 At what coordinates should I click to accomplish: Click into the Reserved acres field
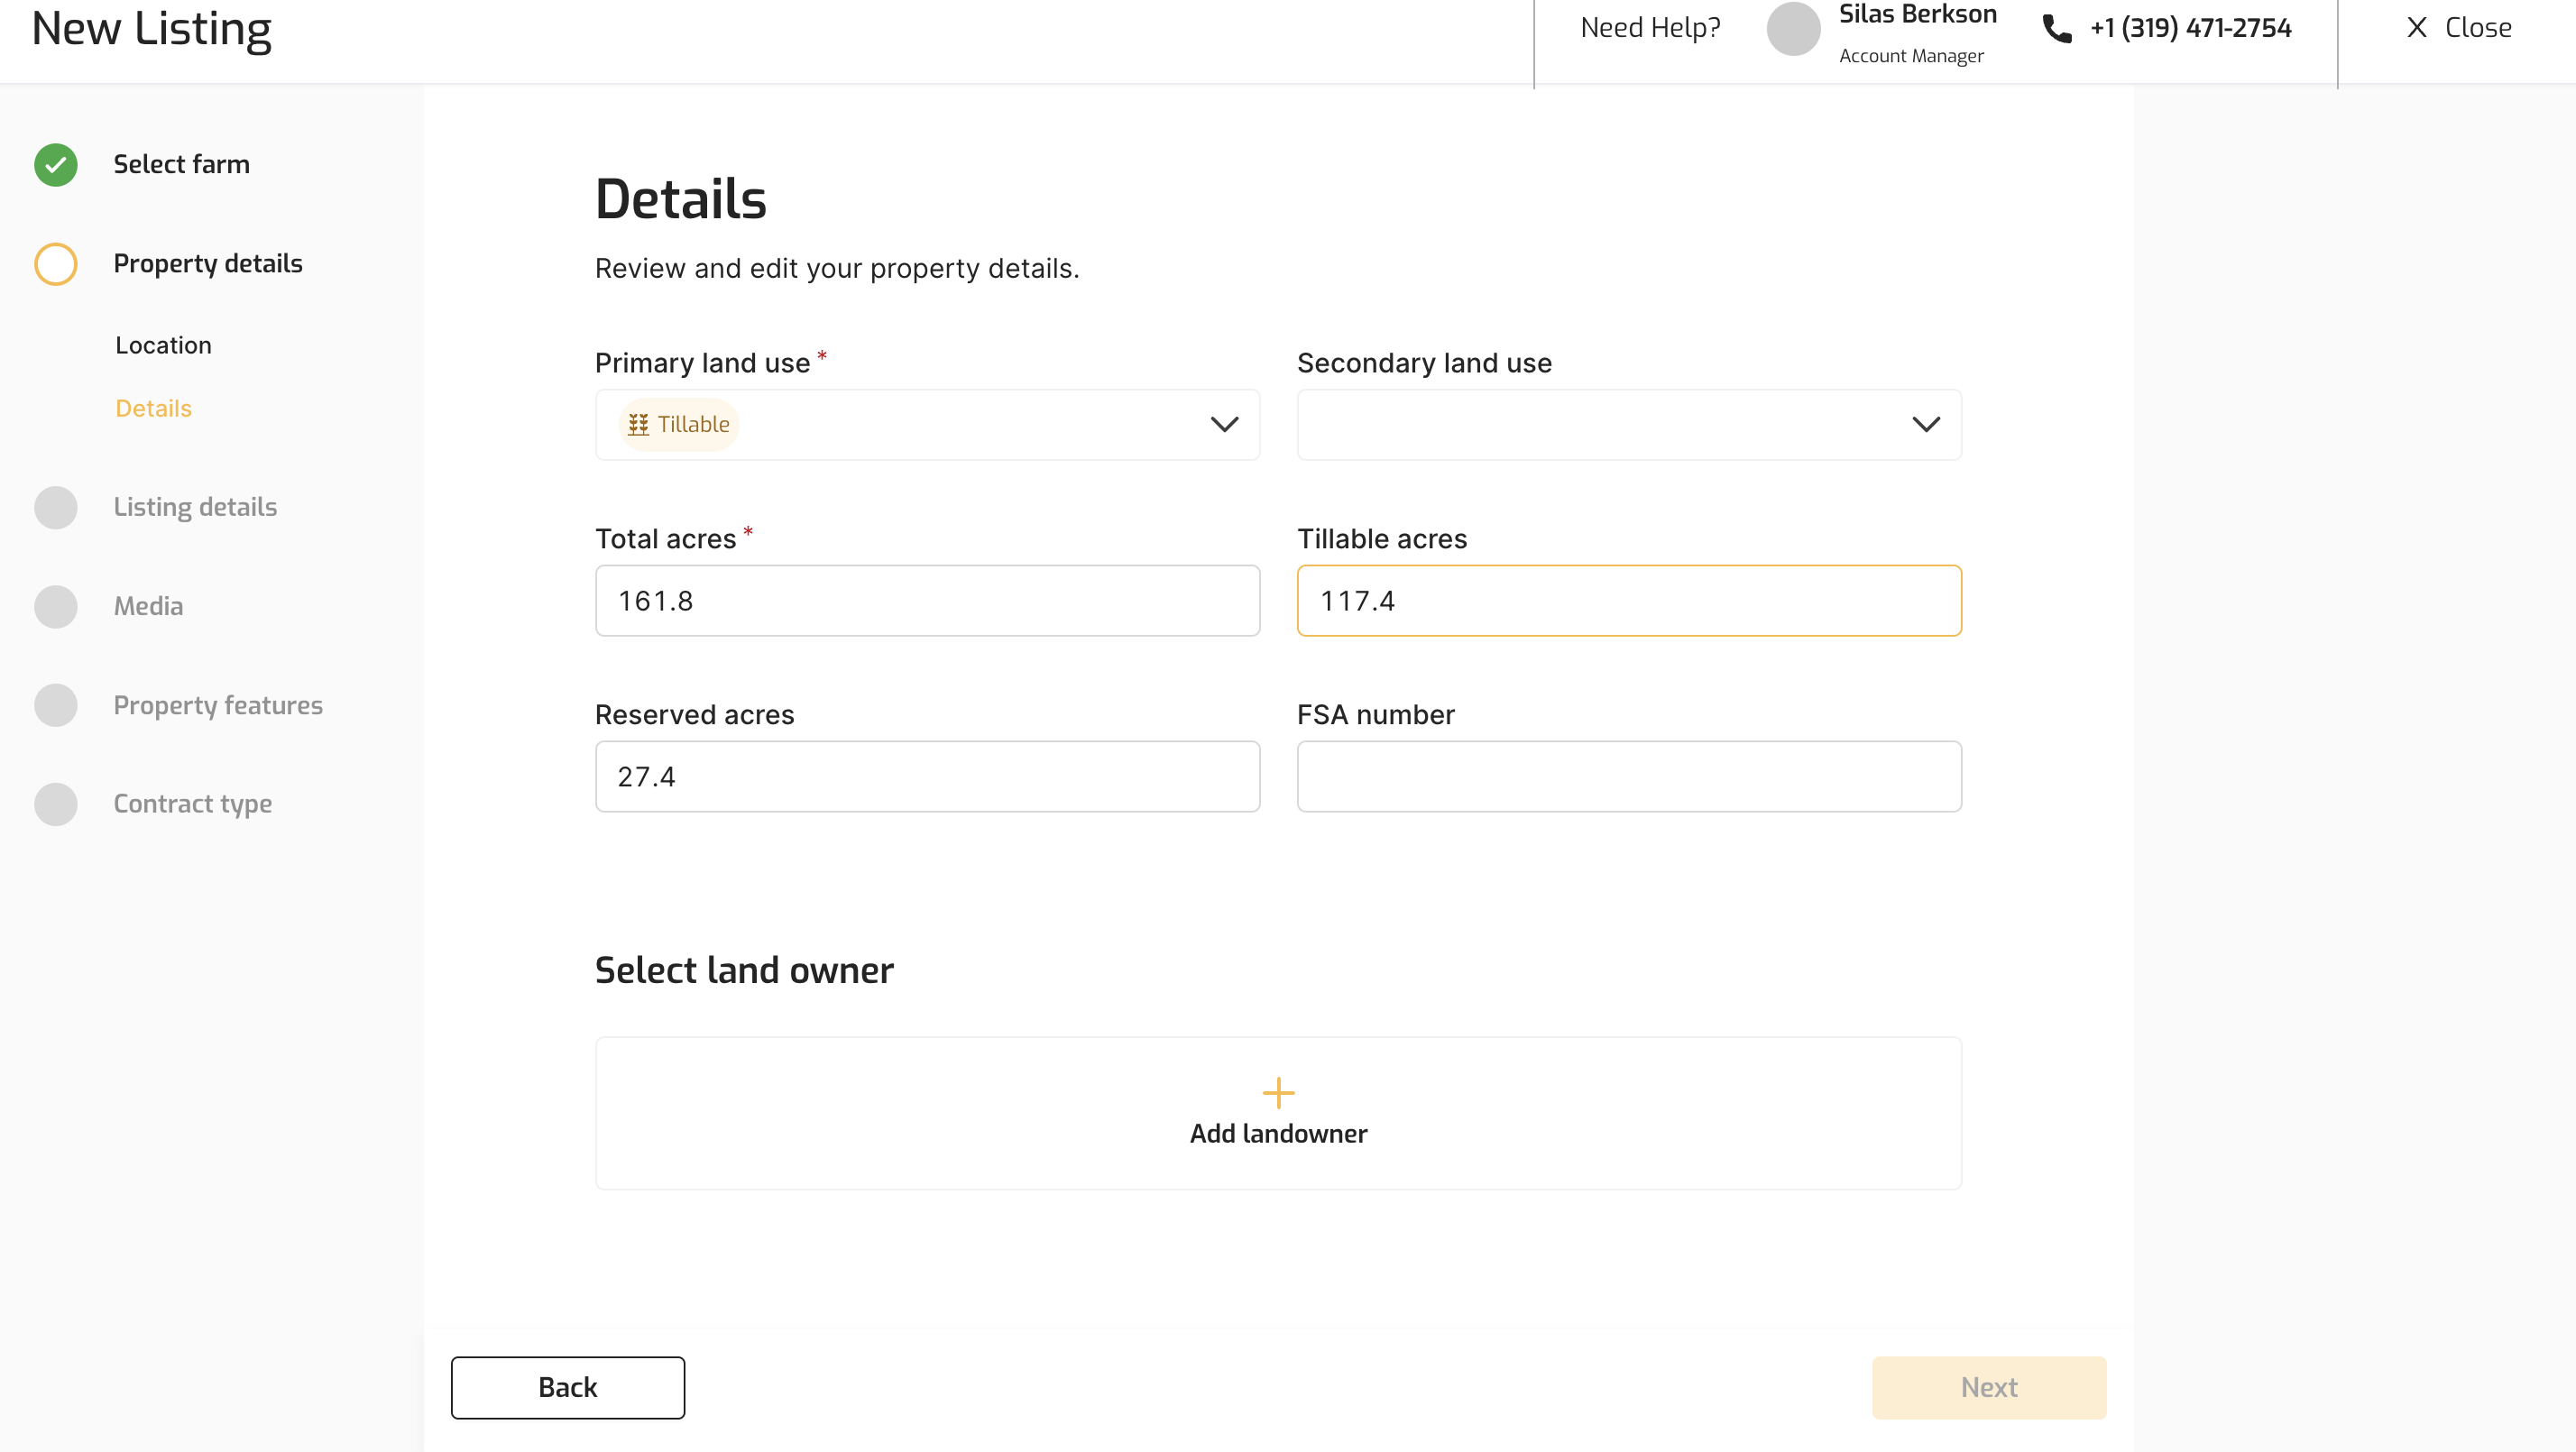click(927, 777)
